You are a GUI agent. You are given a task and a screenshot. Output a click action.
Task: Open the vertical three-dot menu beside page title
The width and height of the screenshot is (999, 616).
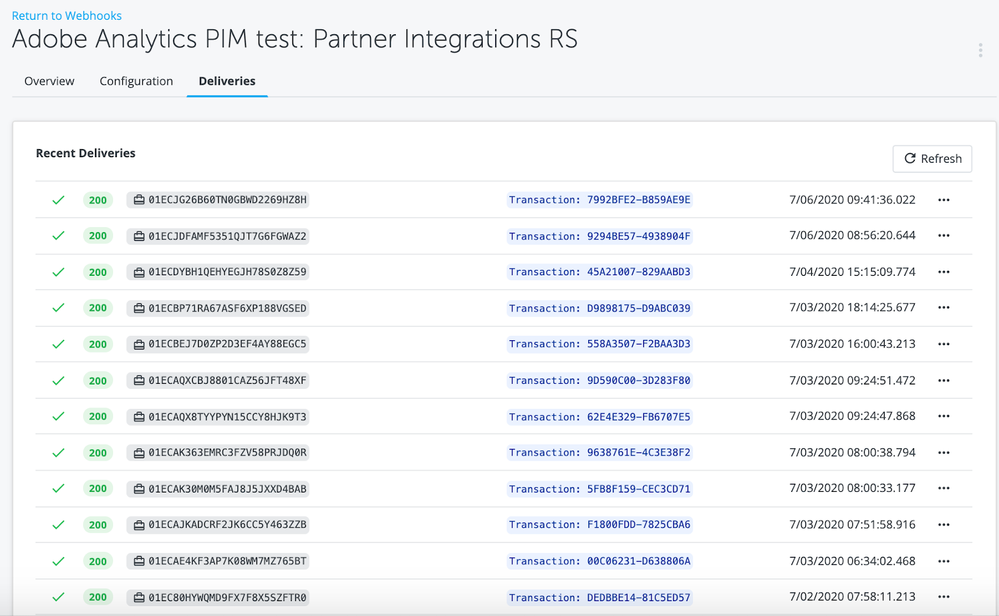point(980,51)
